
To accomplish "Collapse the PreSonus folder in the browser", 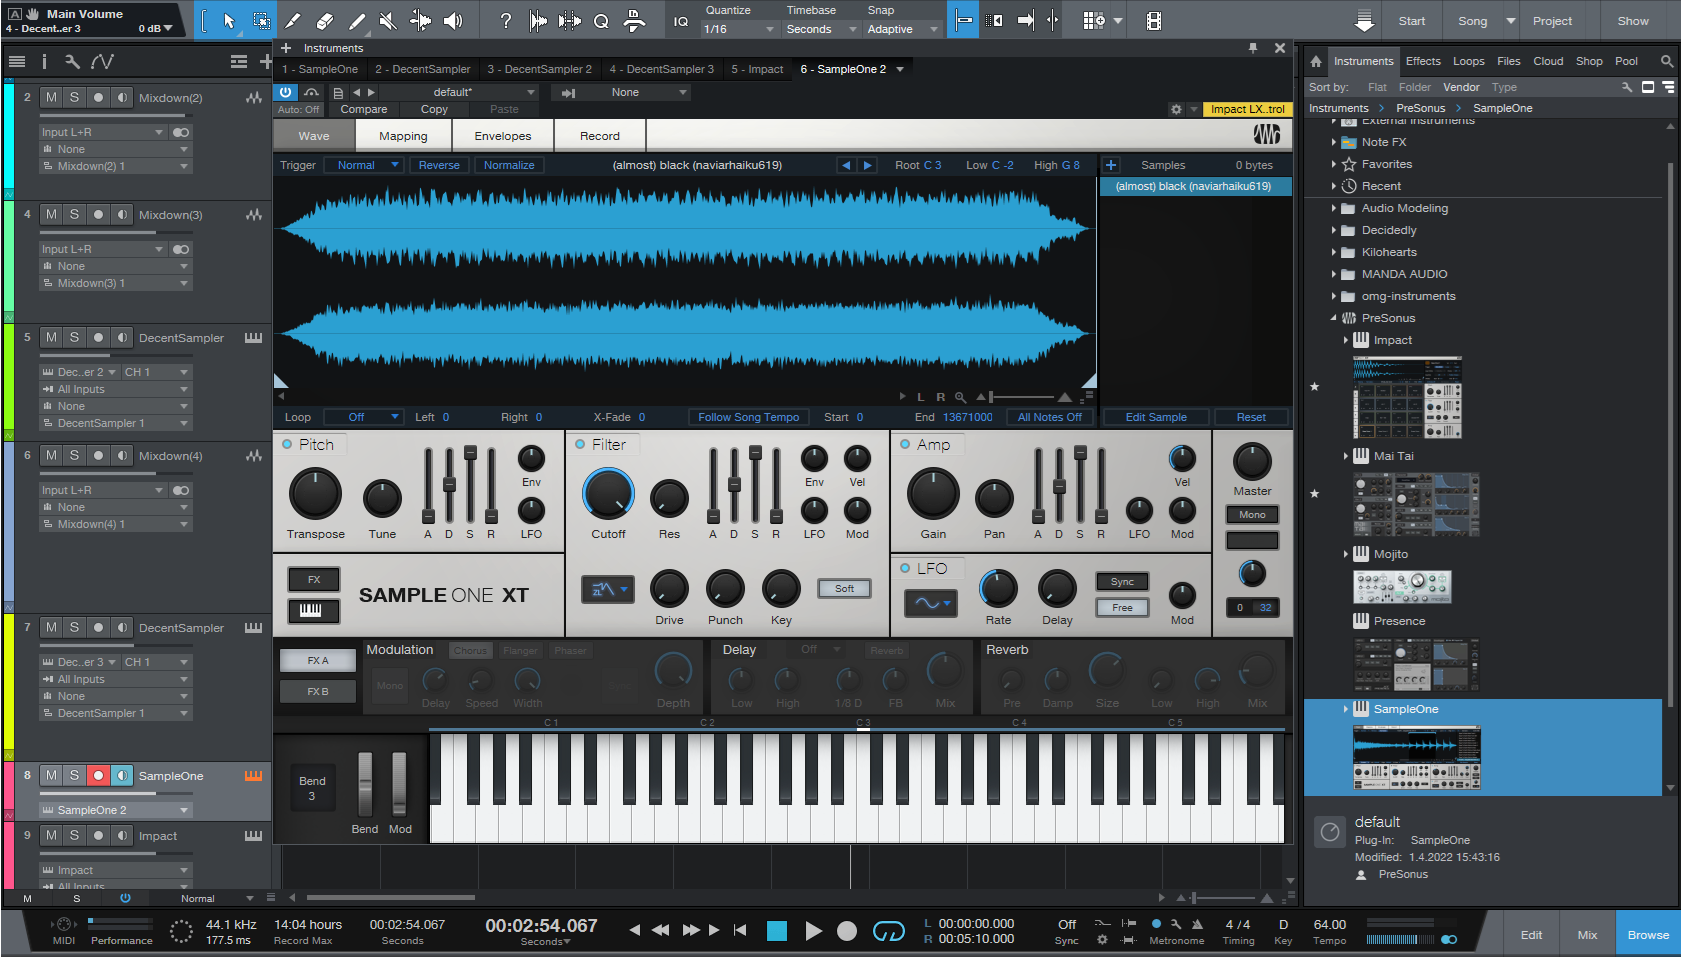I will [1333, 317].
